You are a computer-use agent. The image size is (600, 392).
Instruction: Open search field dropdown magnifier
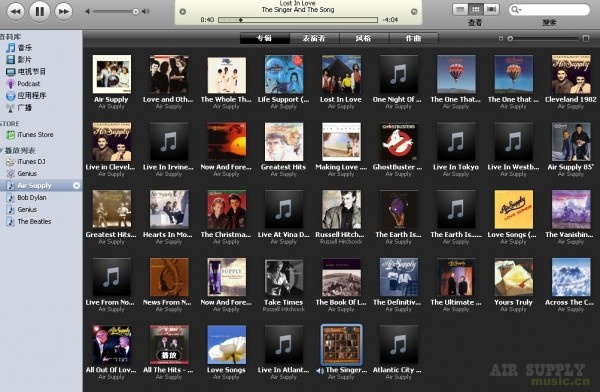(x=516, y=10)
